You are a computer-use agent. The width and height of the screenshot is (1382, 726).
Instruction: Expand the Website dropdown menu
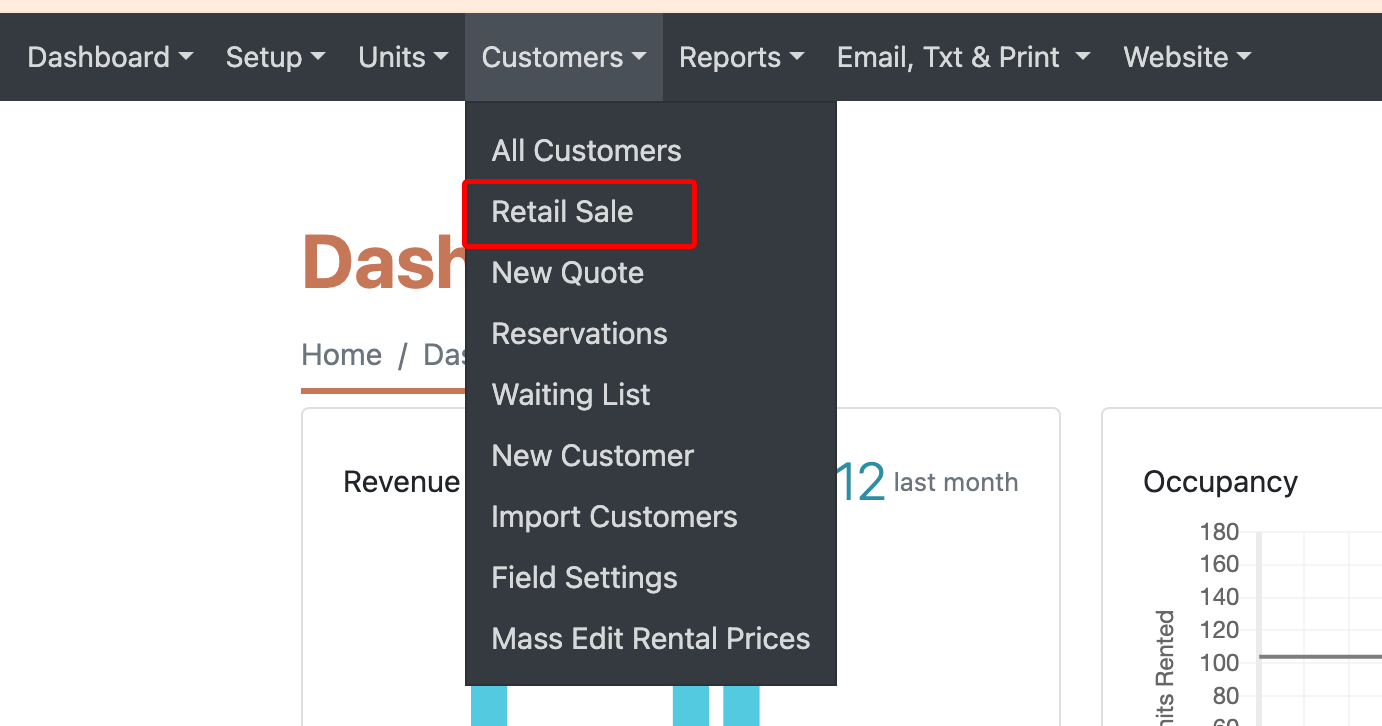pos(1187,57)
